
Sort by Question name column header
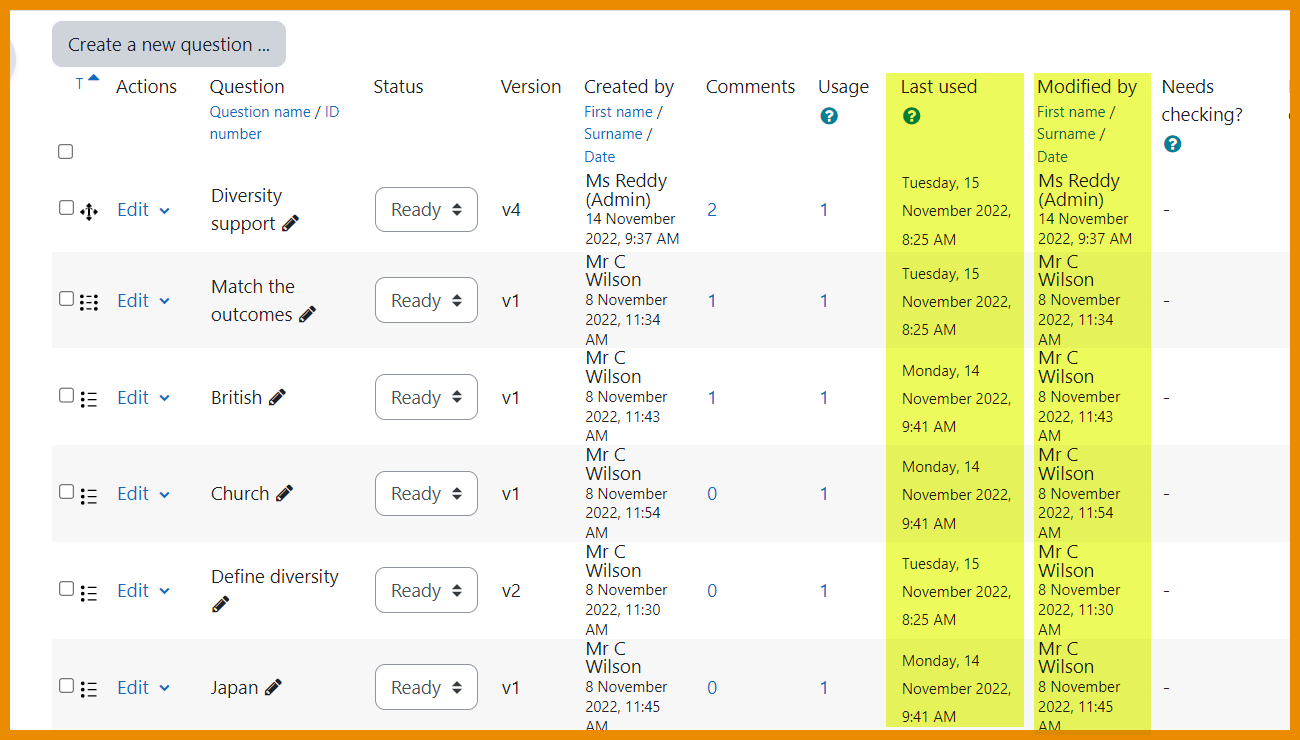(260, 112)
